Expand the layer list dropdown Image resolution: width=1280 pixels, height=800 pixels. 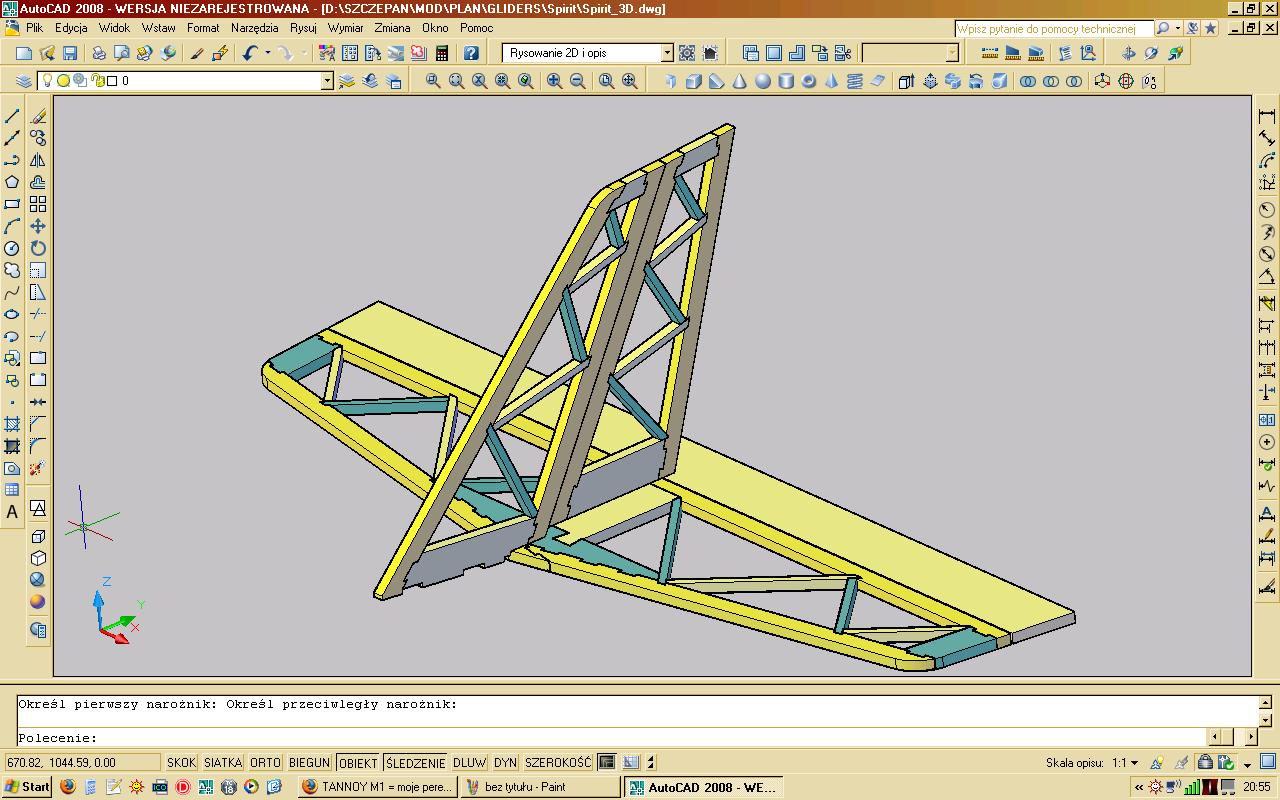coord(327,81)
